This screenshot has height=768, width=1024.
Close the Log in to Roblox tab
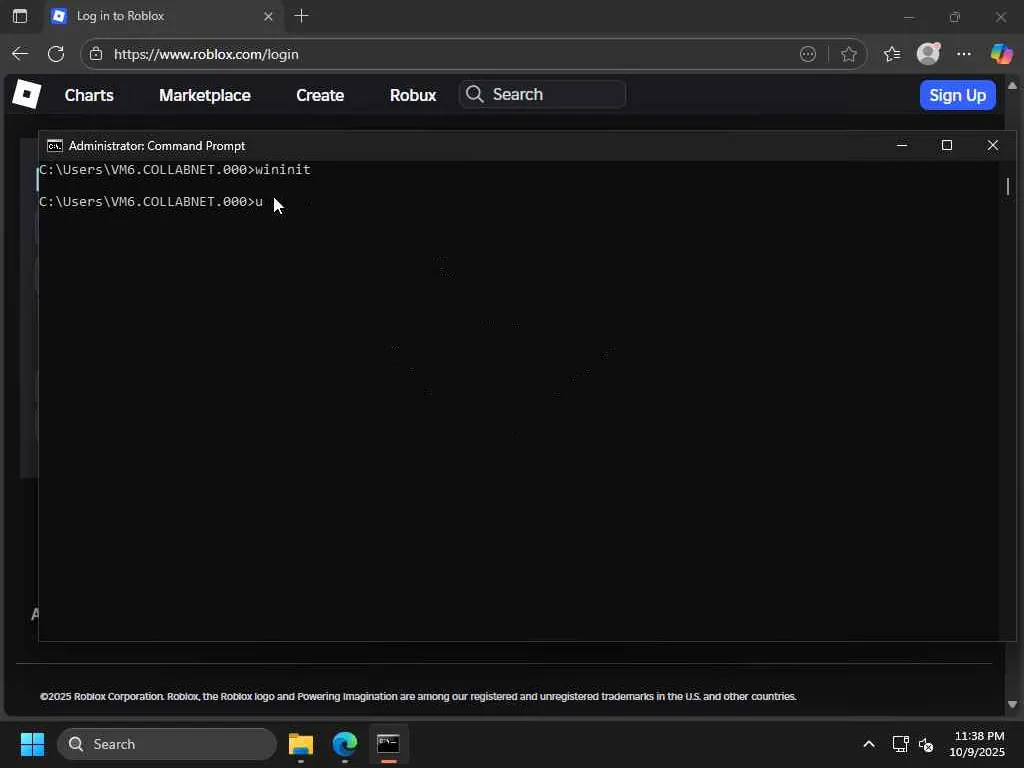tap(268, 16)
